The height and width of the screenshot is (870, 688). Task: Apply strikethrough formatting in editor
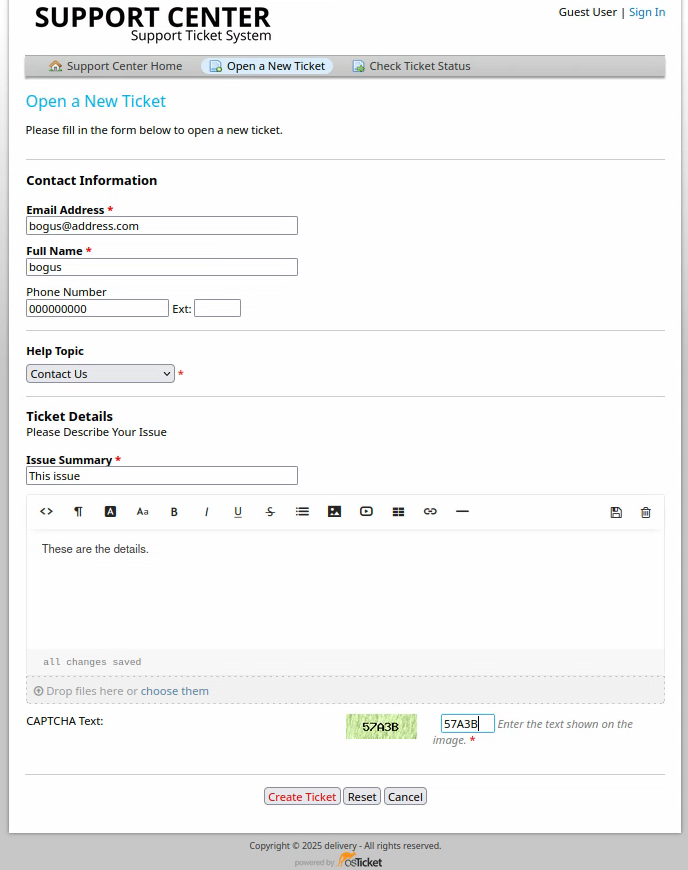pyautogui.click(x=270, y=512)
